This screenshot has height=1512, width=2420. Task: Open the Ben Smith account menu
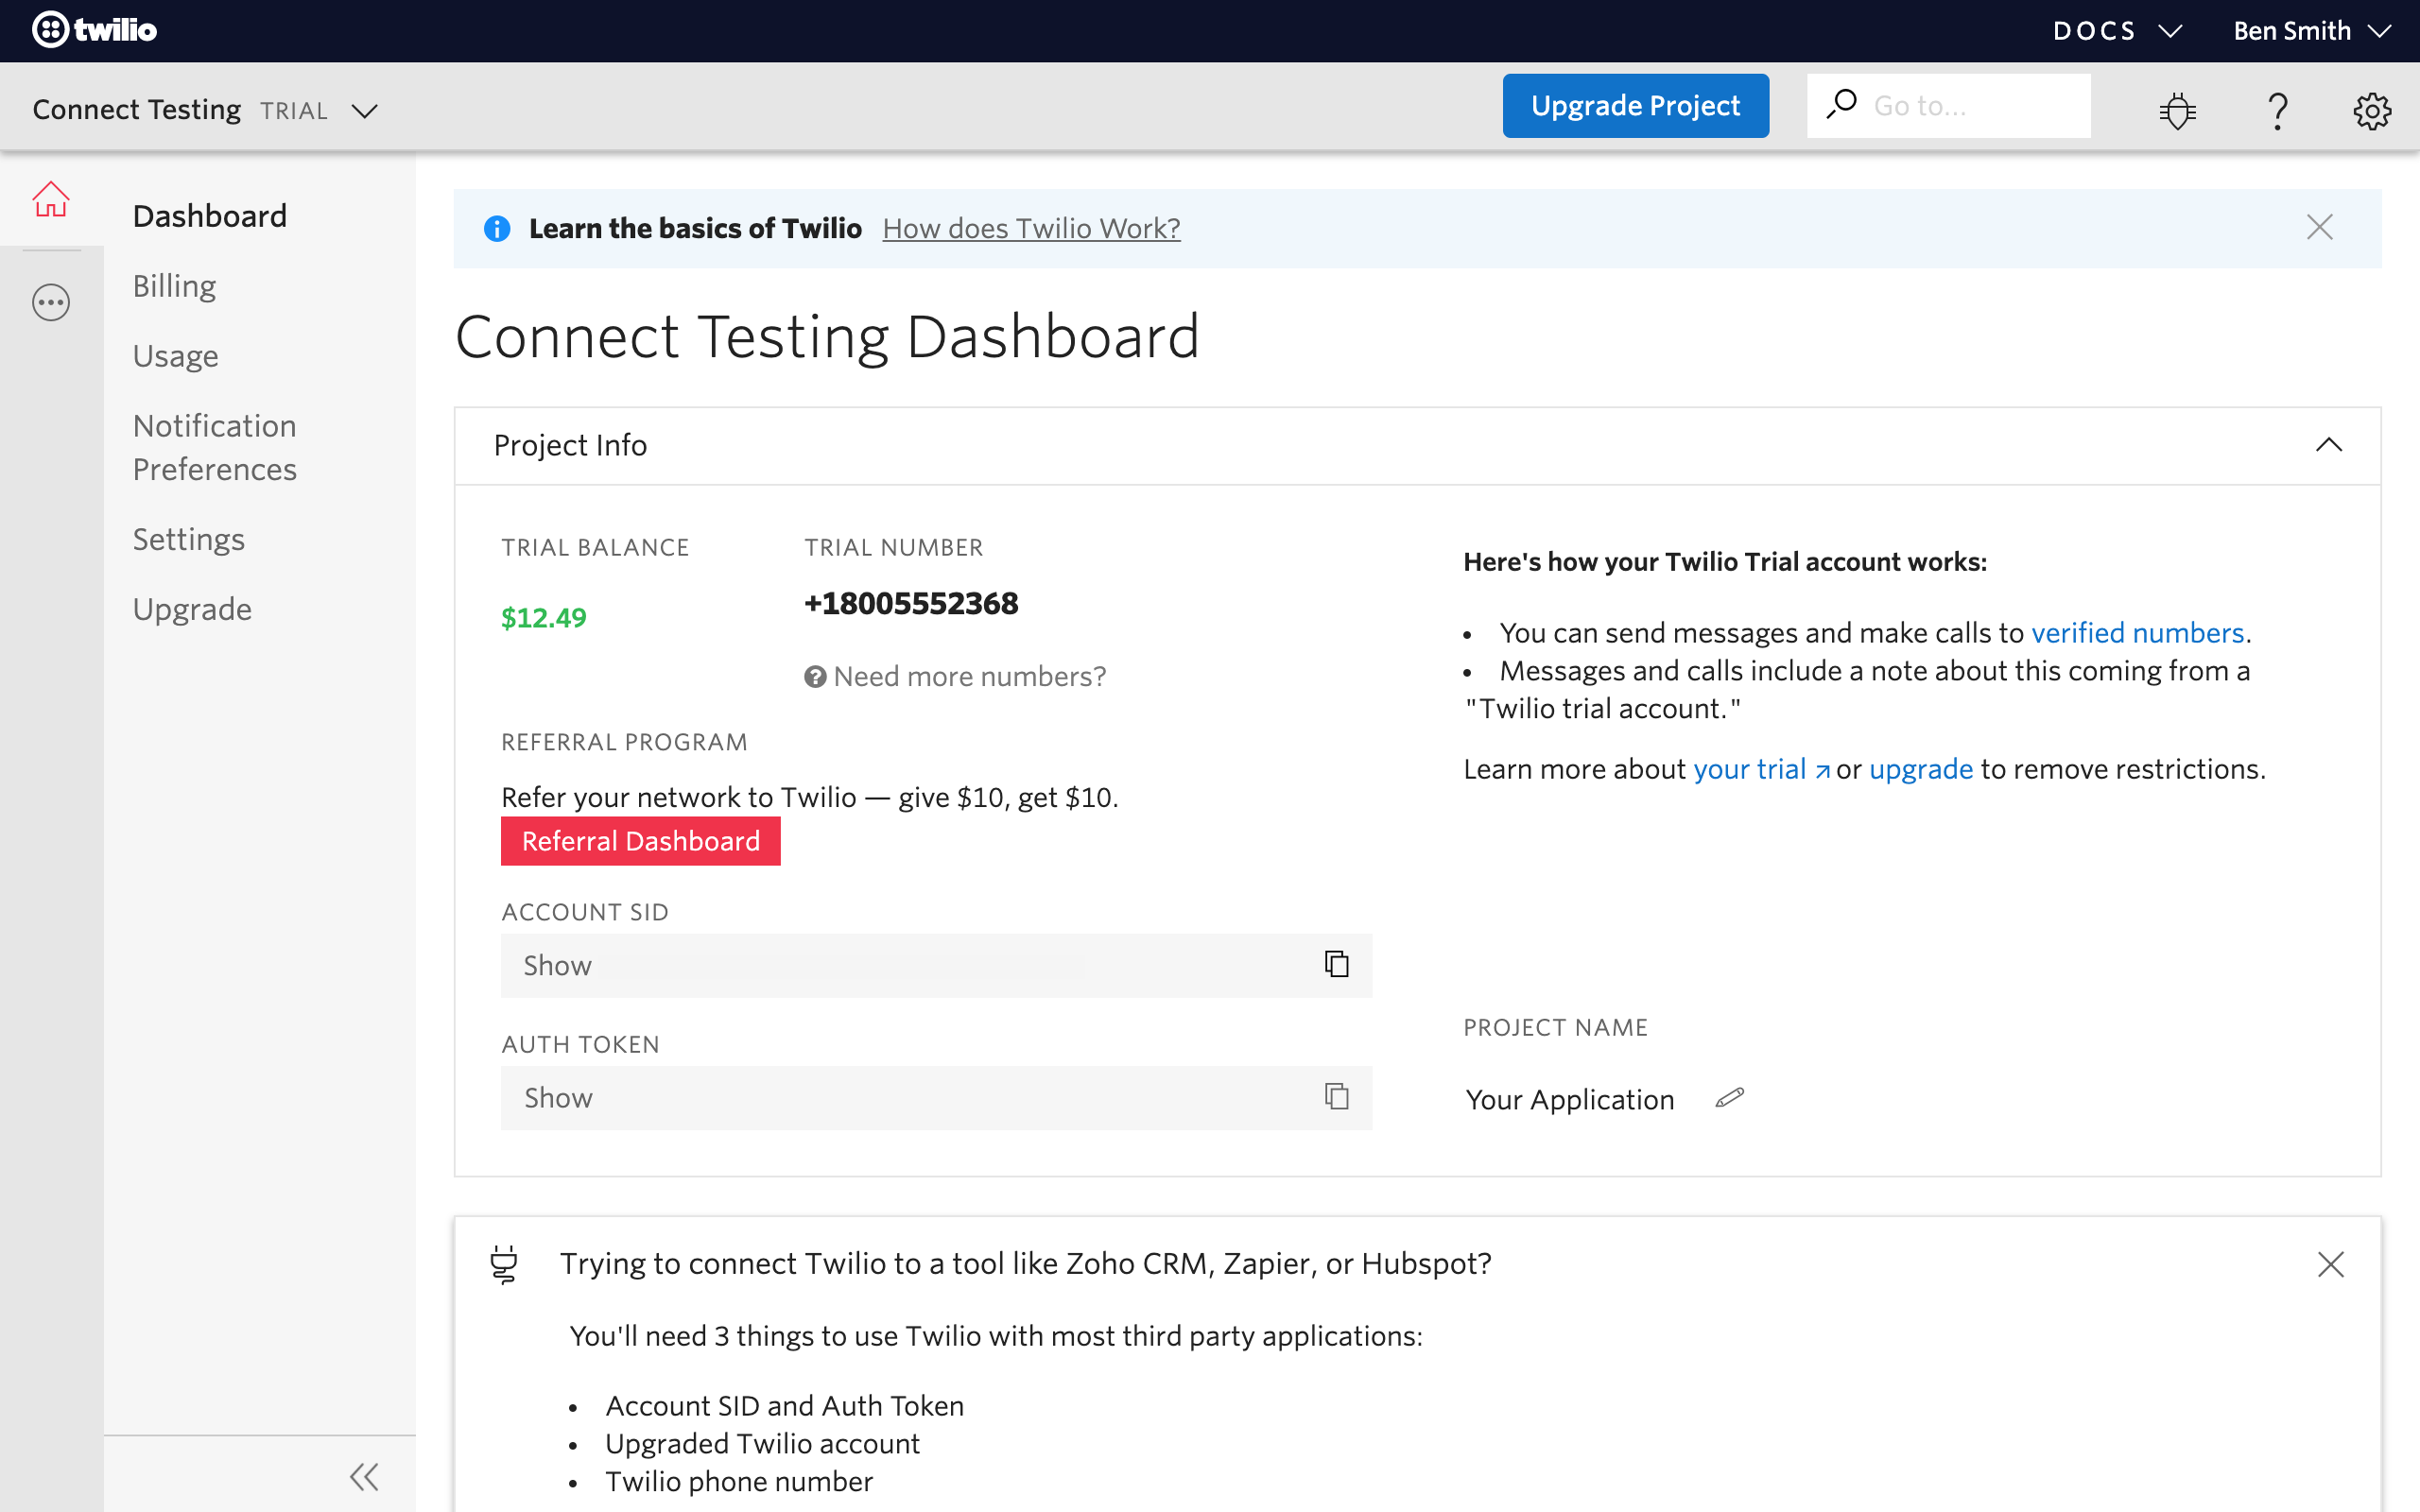click(2312, 31)
